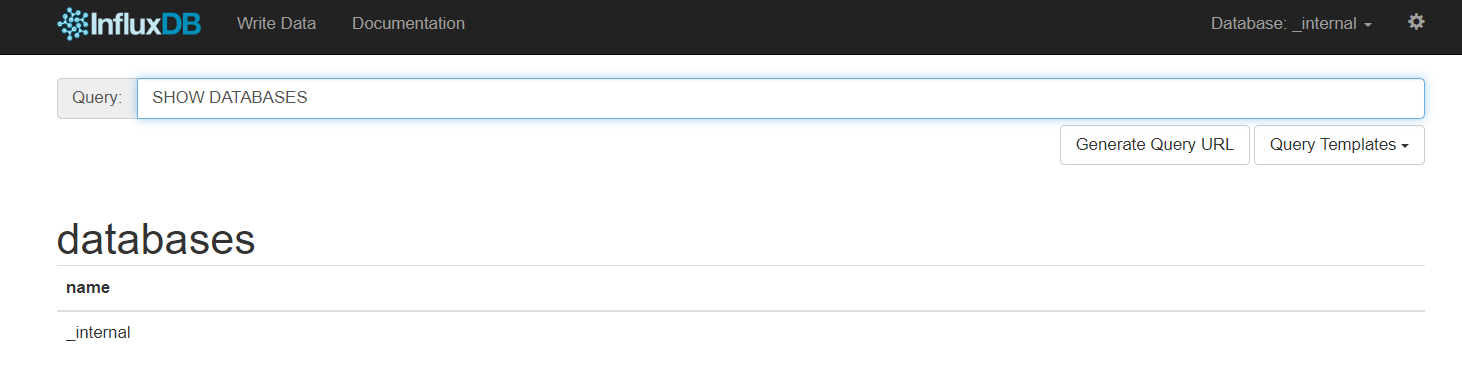Go to the Documentation page
Screen dimensions: 1462x376
(x=408, y=23)
